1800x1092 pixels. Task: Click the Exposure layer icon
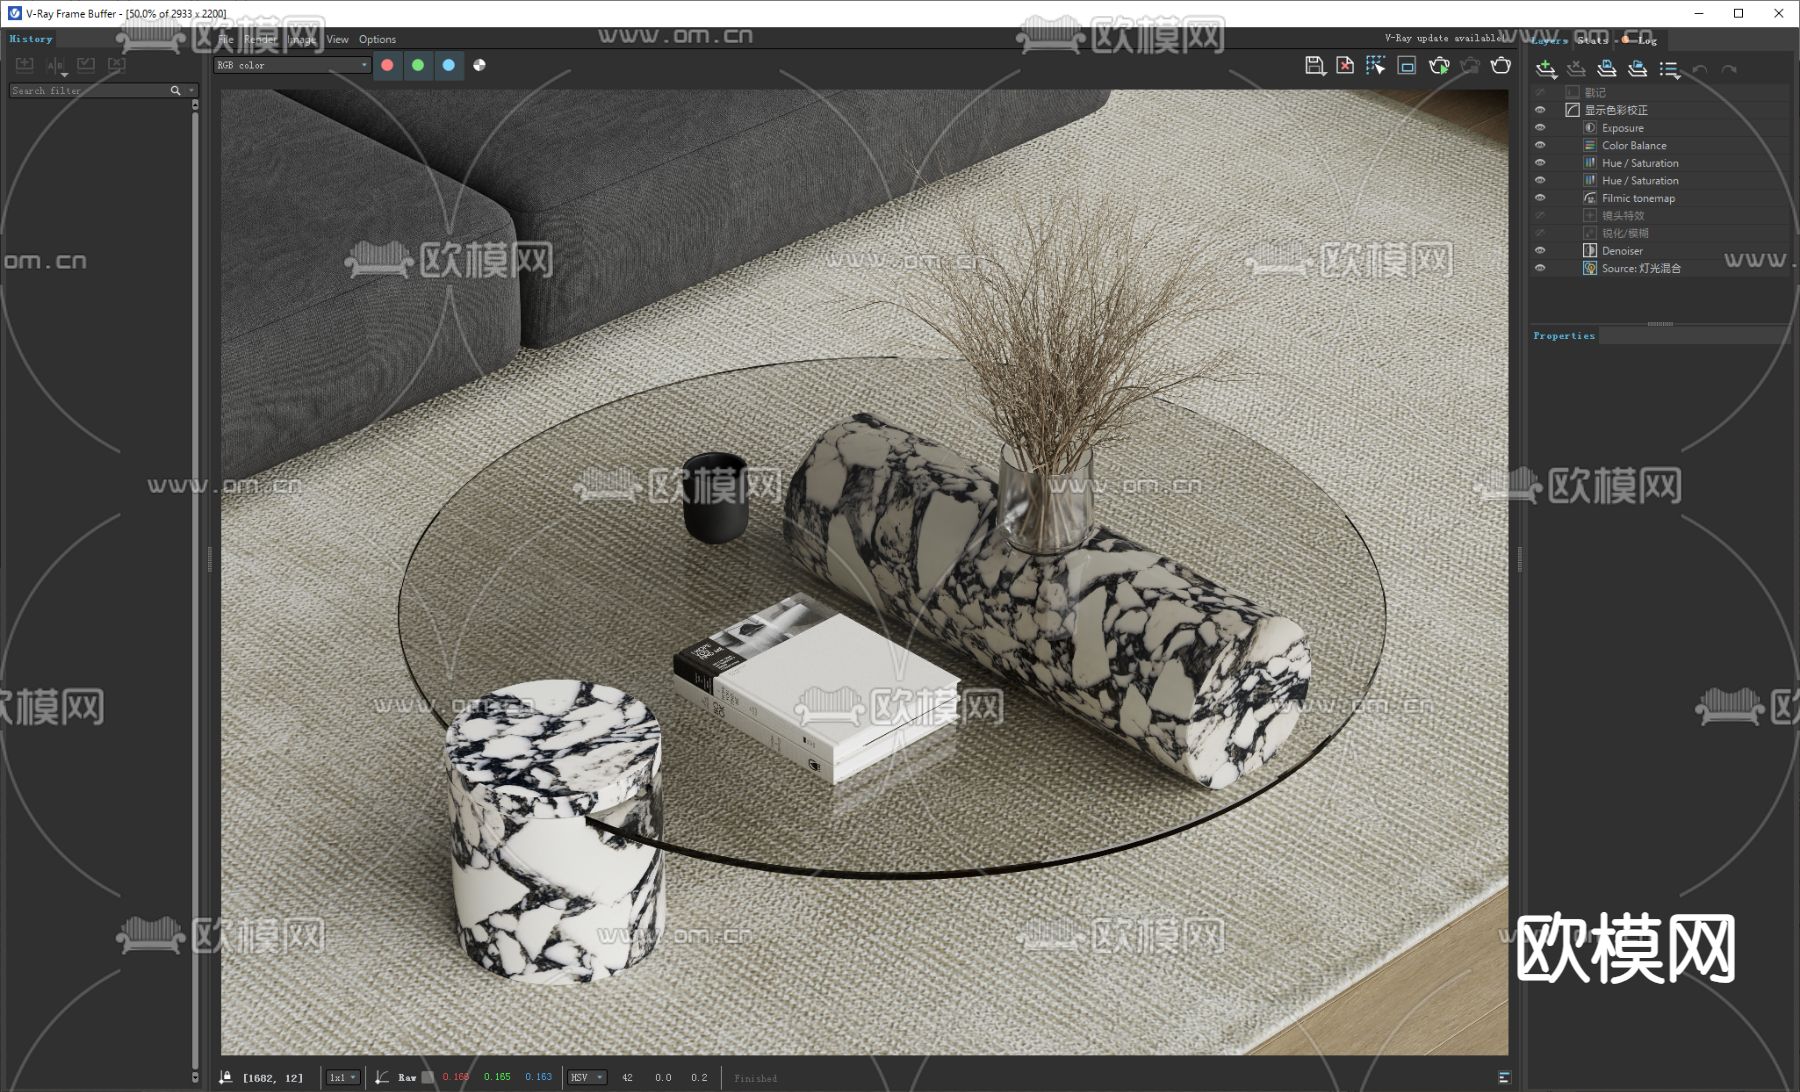[x=1590, y=128]
